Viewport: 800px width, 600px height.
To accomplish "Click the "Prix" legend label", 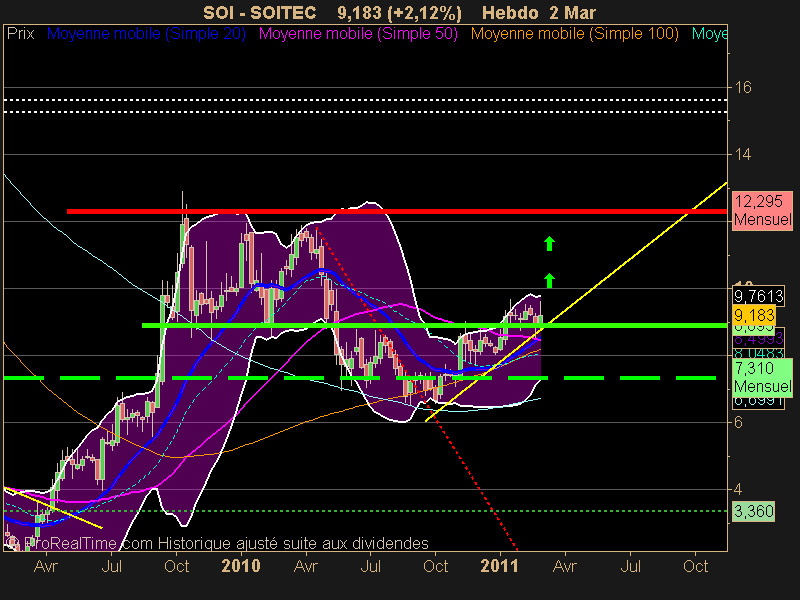I will tap(20, 34).
